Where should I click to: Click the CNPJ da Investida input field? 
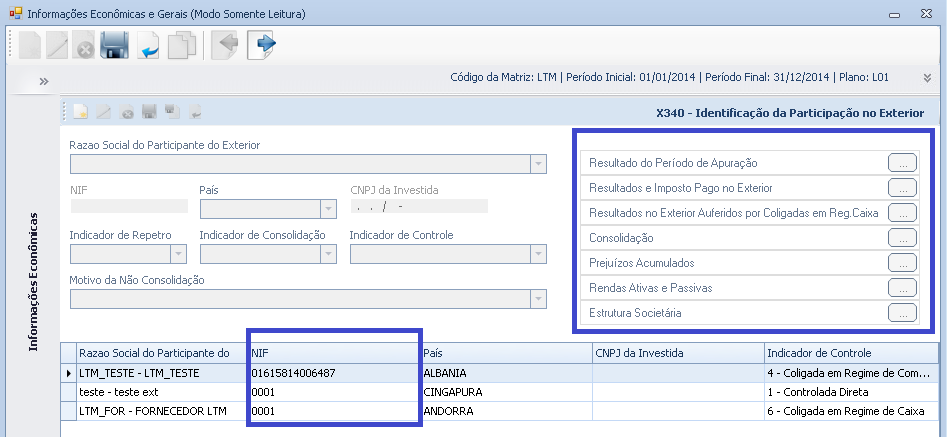(x=418, y=207)
